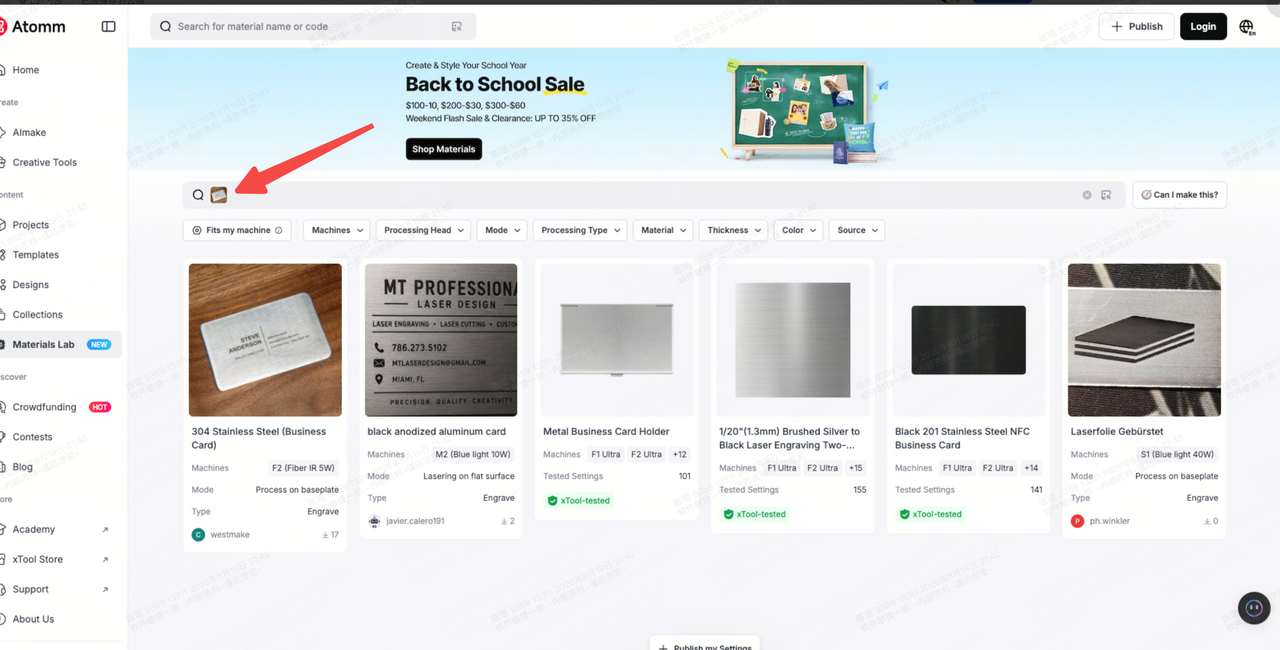Open the language globe selector
Viewport: 1280px width, 650px height.
[1246, 27]
